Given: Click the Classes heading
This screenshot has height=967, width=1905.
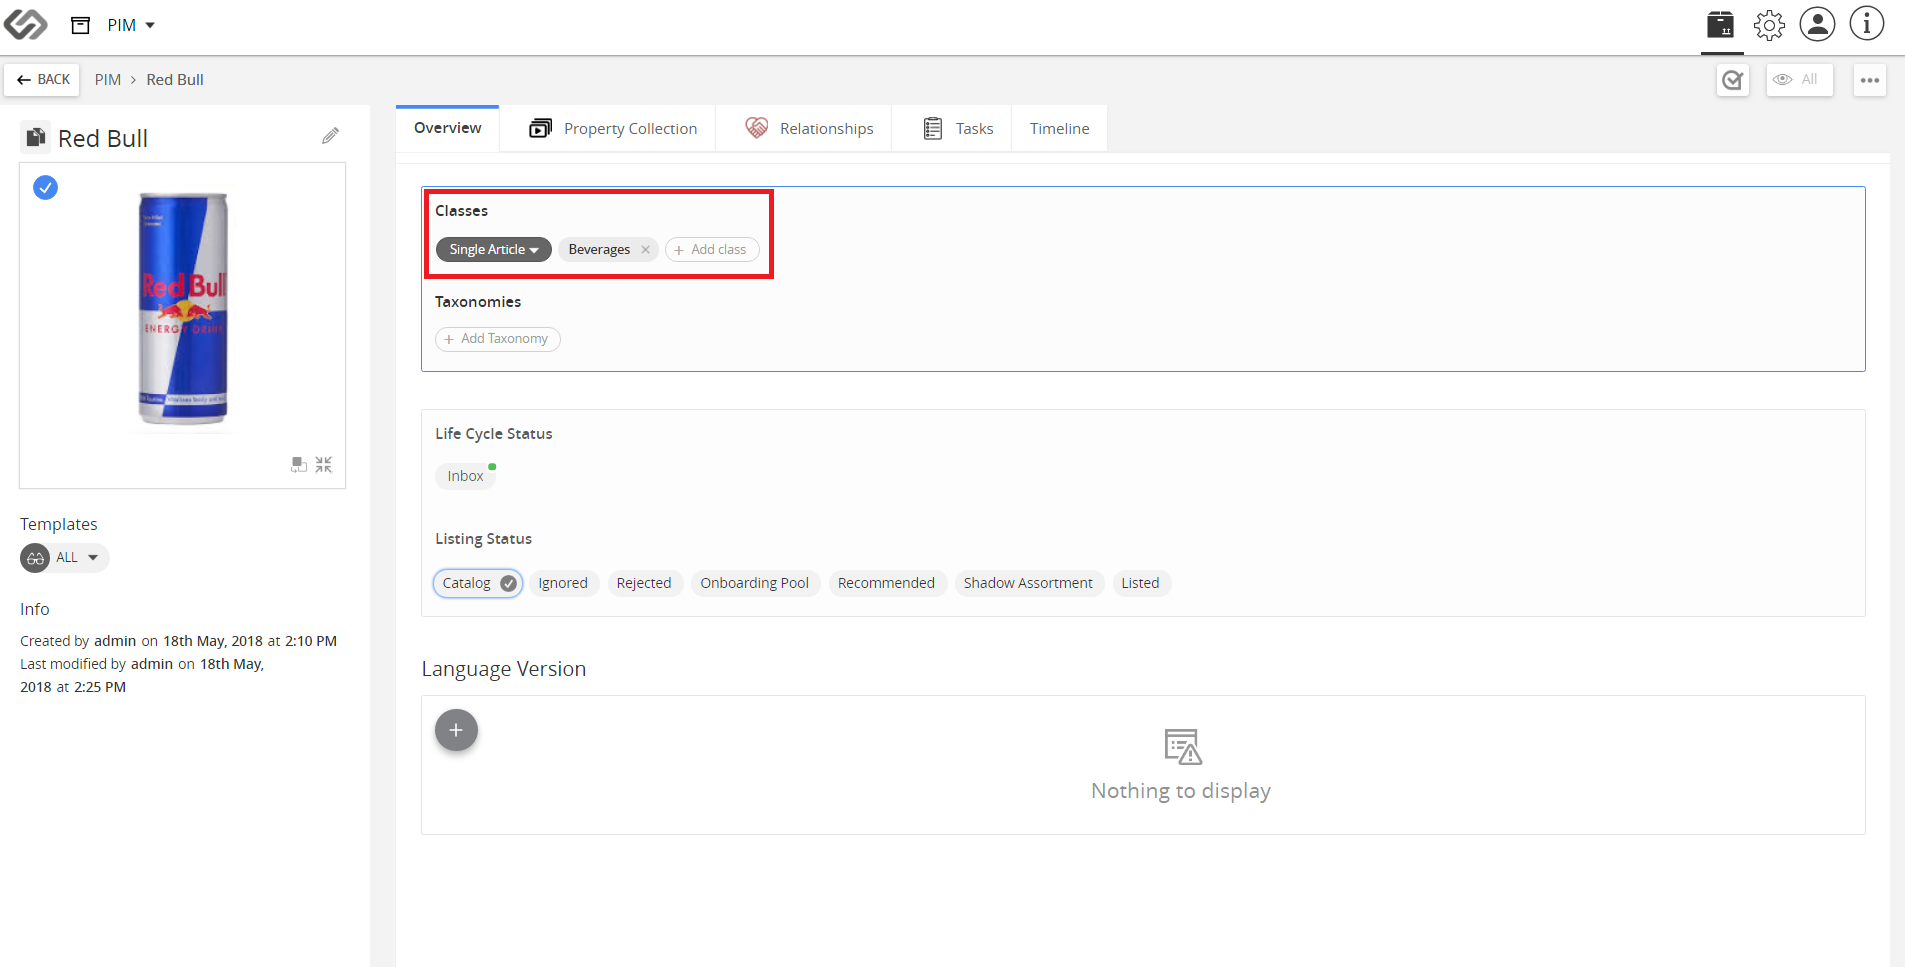Looking at the screenshot, I should click(x=462, y=211).
